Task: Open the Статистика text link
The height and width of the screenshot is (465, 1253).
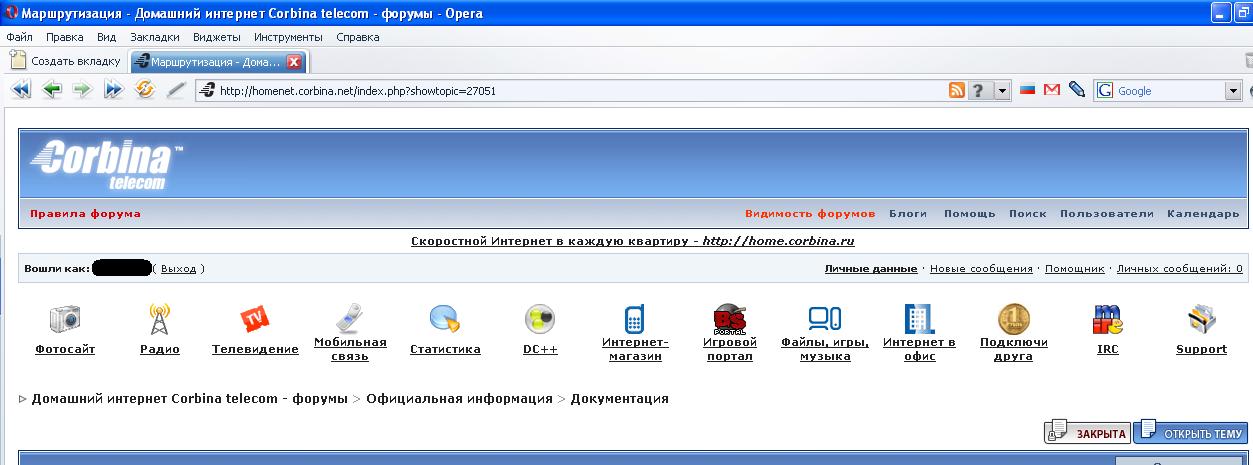Action: coord(445,349)
